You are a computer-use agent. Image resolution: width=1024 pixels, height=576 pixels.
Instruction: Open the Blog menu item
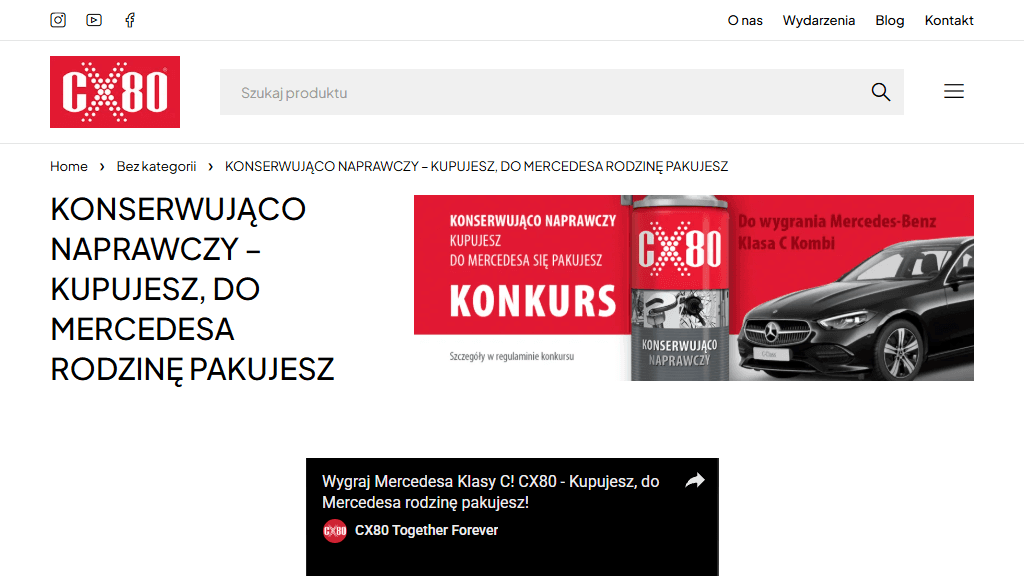[889, 20]
